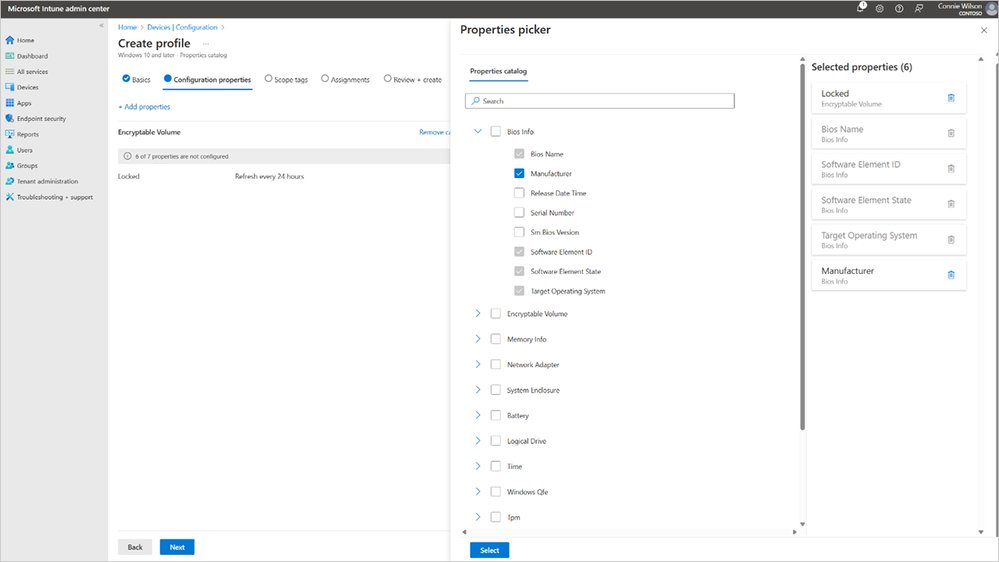Go to Configuration properties step
This screenshot has width=999, height=562.
[x=208, y=80]
